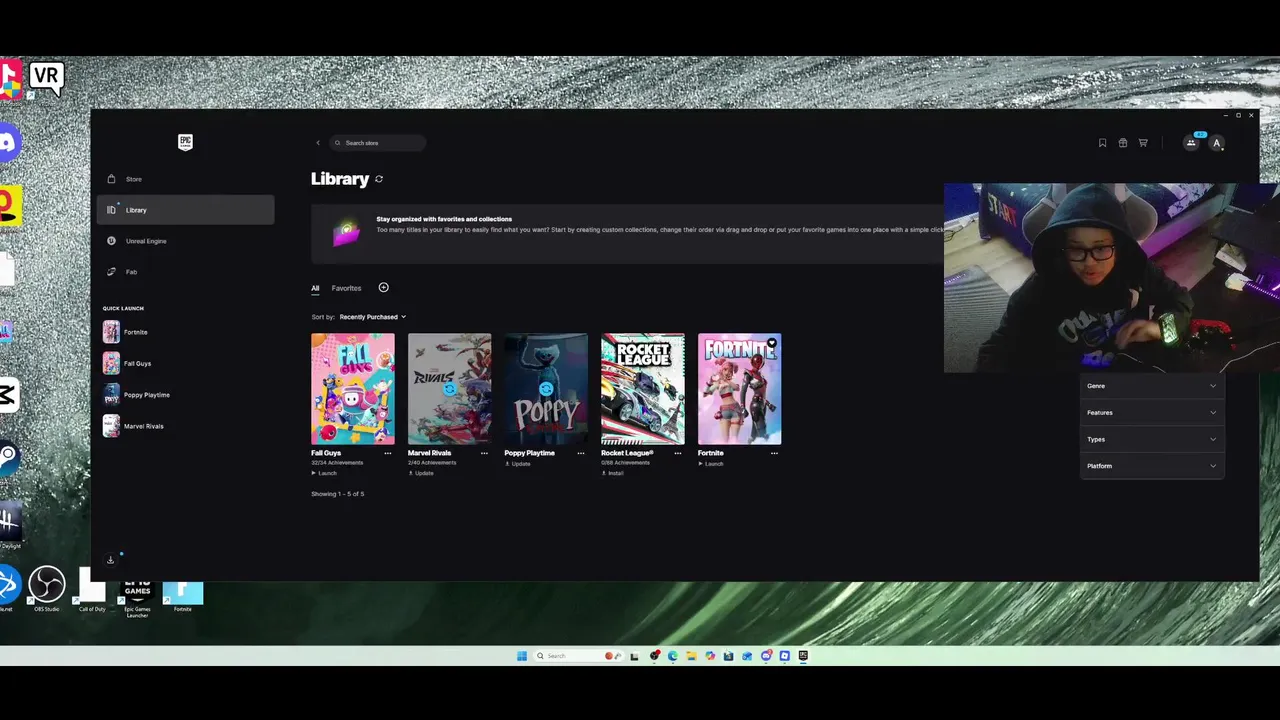This screenshot has height=720, width=1280.
Task: Go back using the back arrow
Action: [318, 143]
